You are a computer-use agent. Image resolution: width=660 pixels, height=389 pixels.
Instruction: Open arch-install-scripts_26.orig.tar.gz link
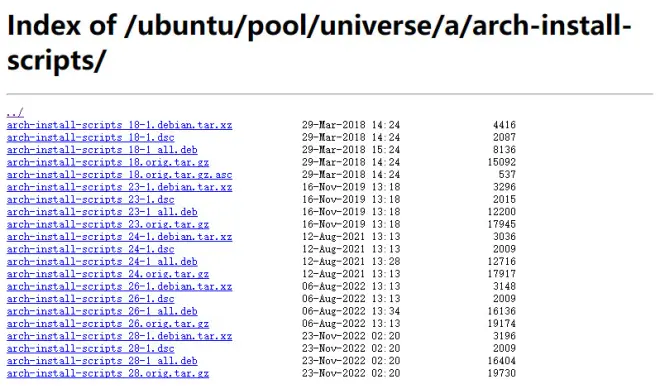click(x=108, y=324)
